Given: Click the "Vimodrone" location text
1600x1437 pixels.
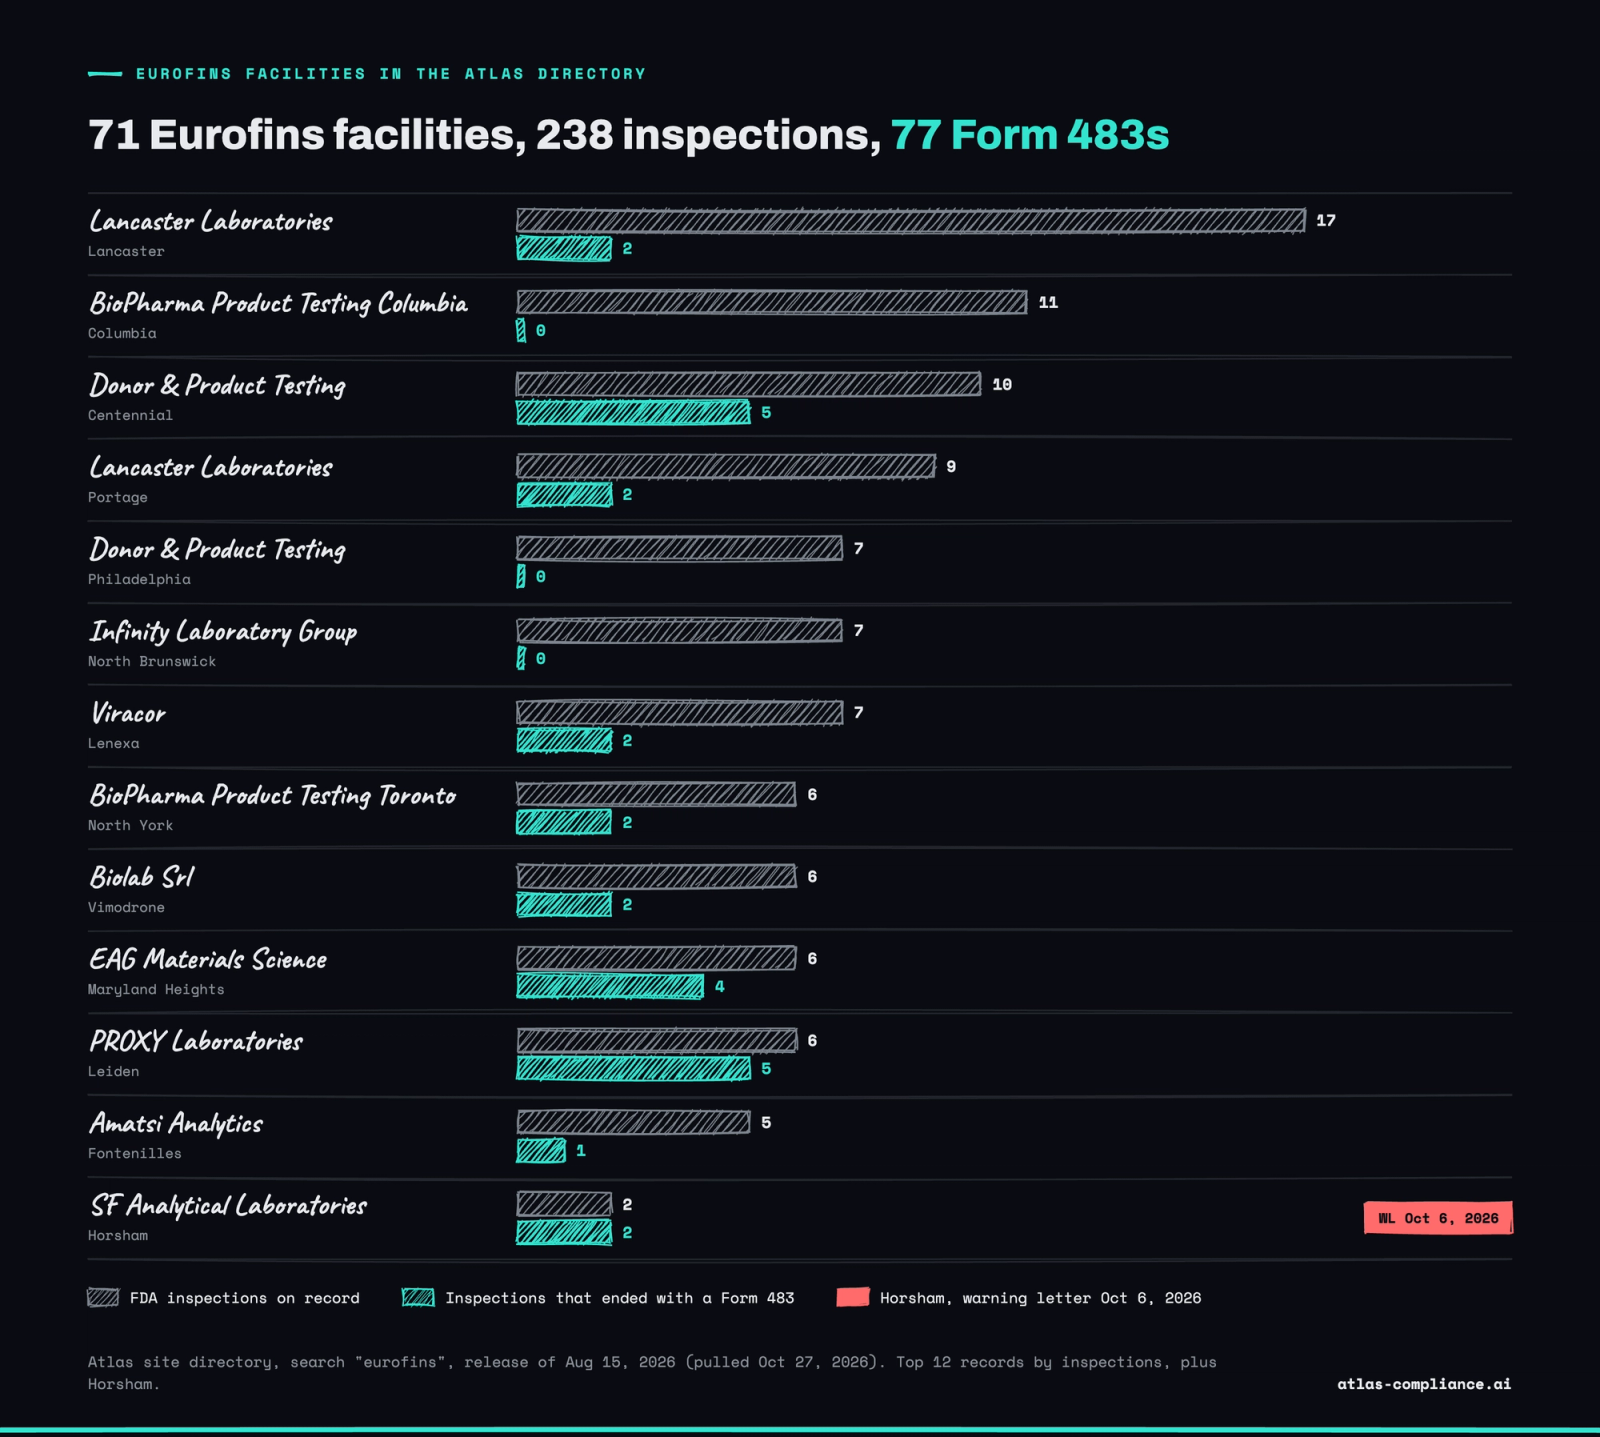Looking at the screenshot, I should click(126, 907).
